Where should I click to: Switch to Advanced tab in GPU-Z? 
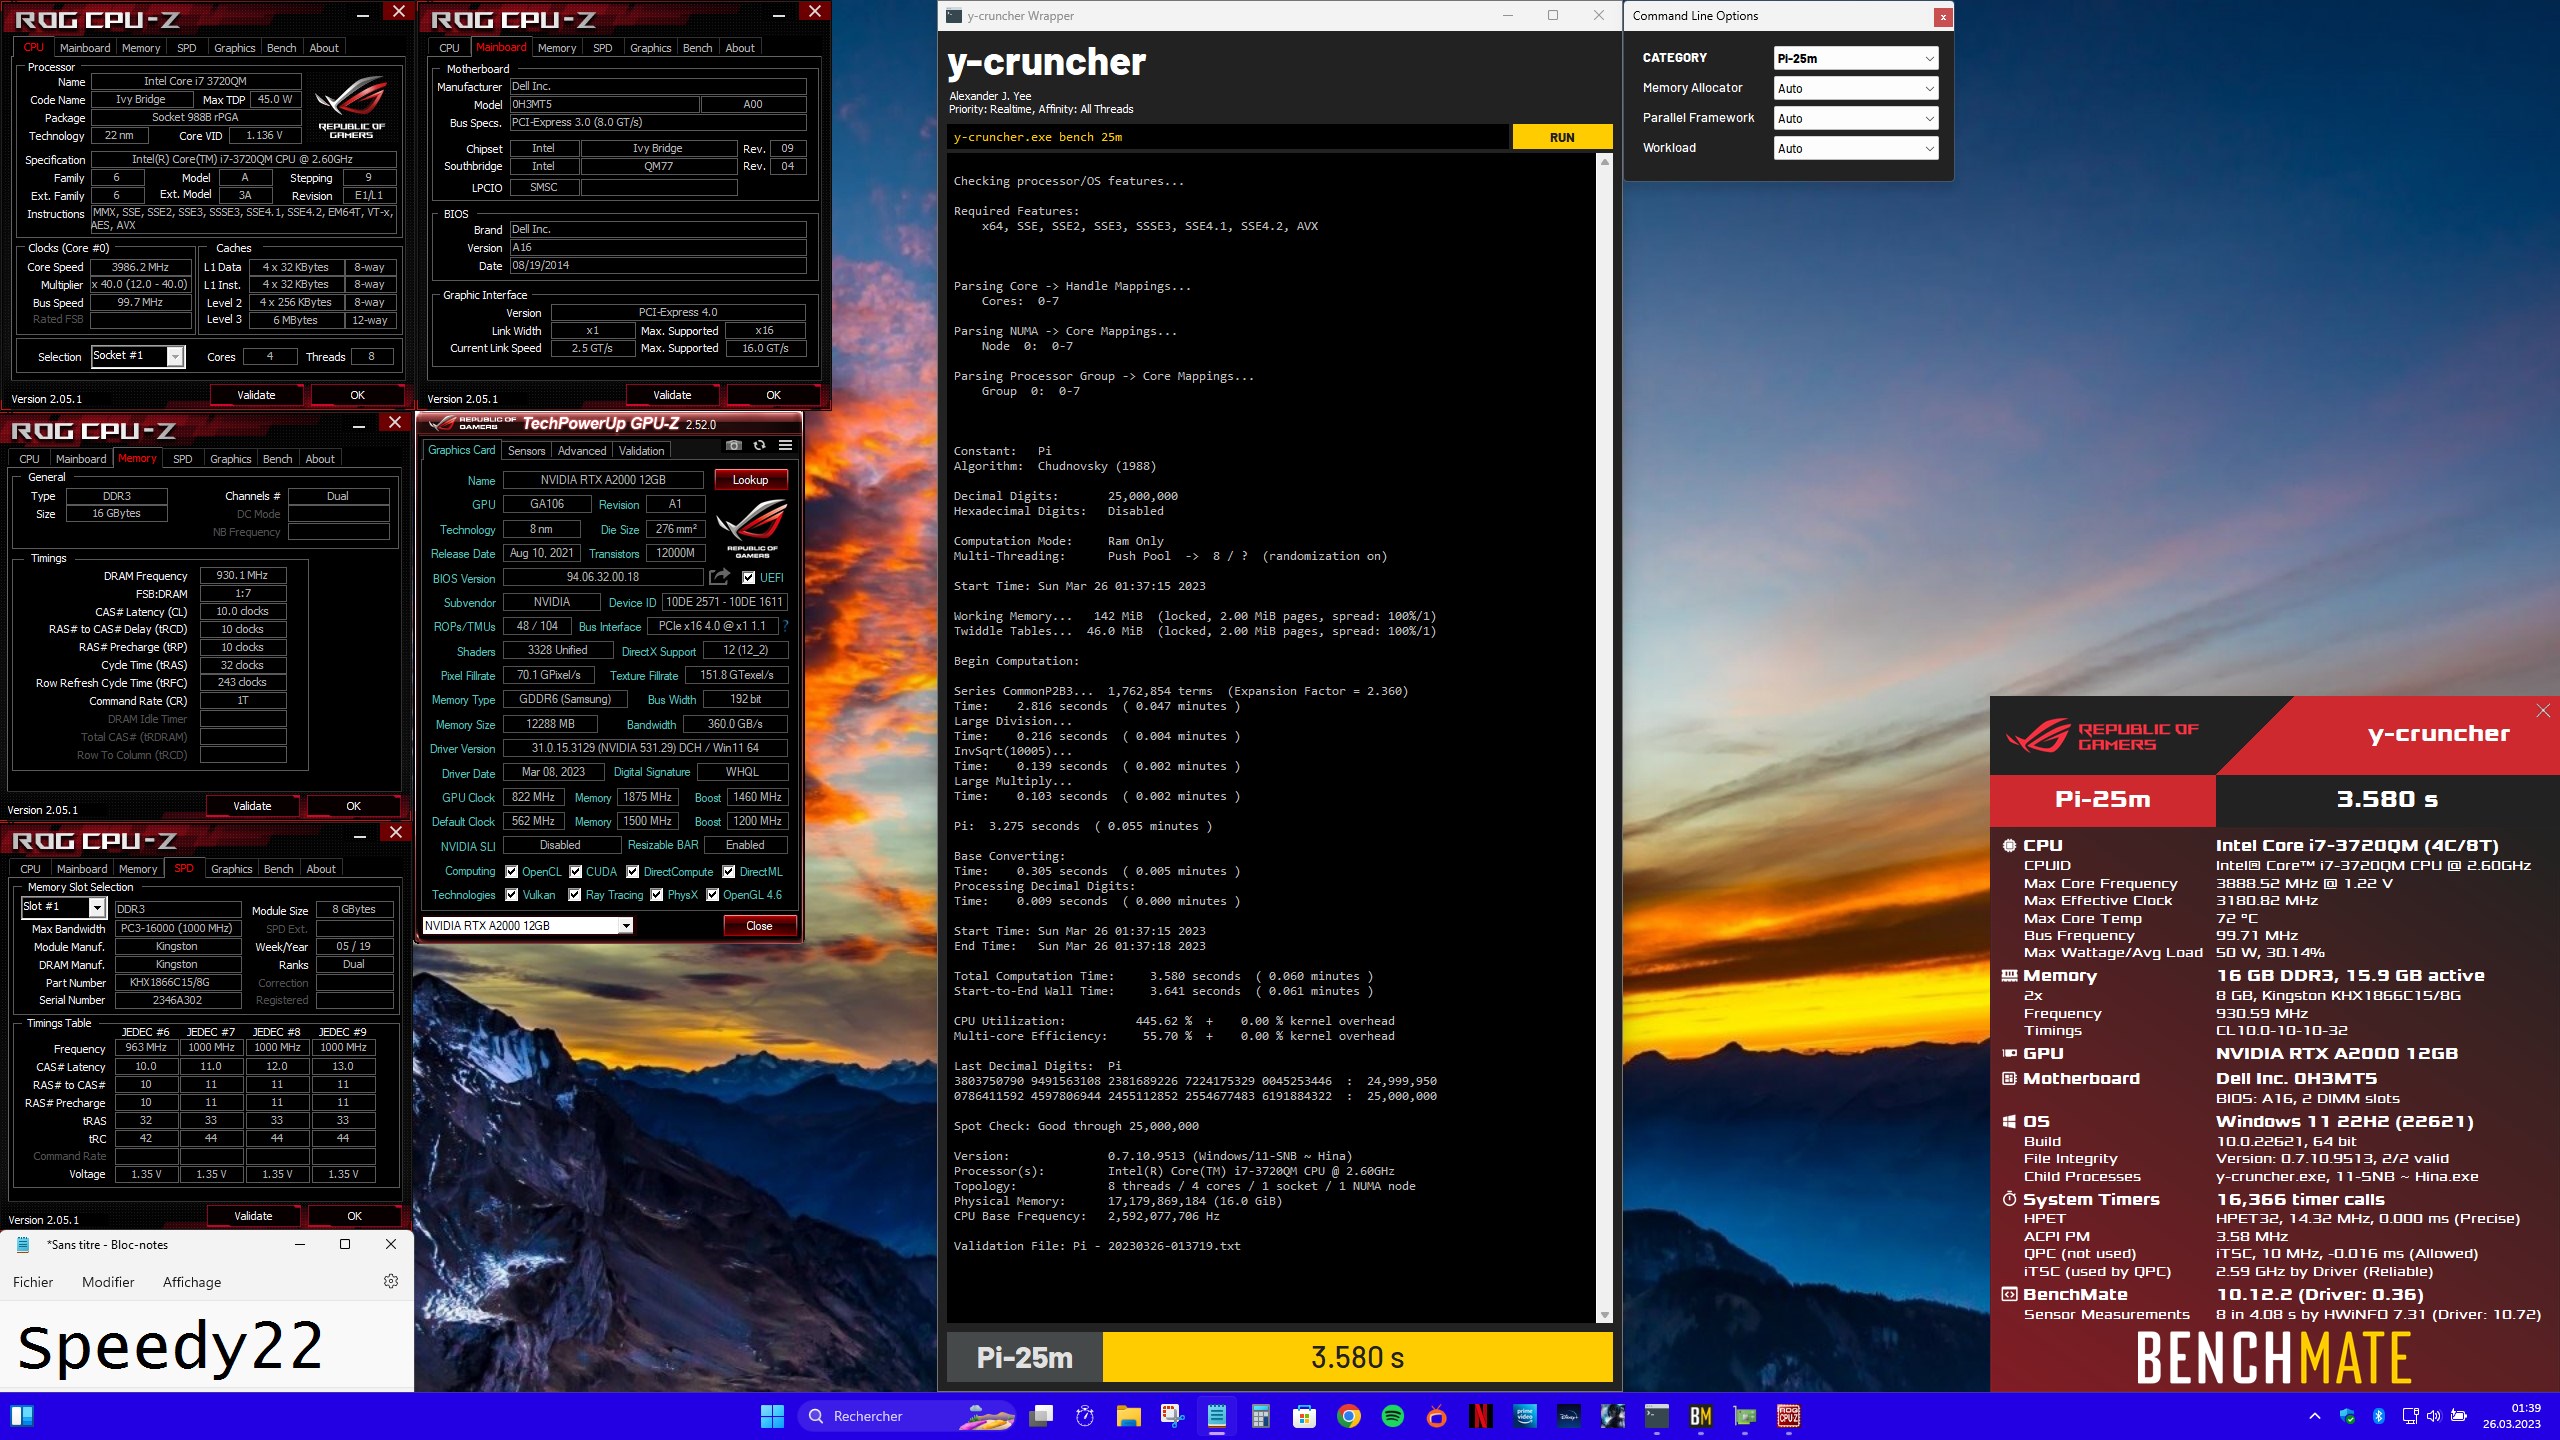(582, 451)
